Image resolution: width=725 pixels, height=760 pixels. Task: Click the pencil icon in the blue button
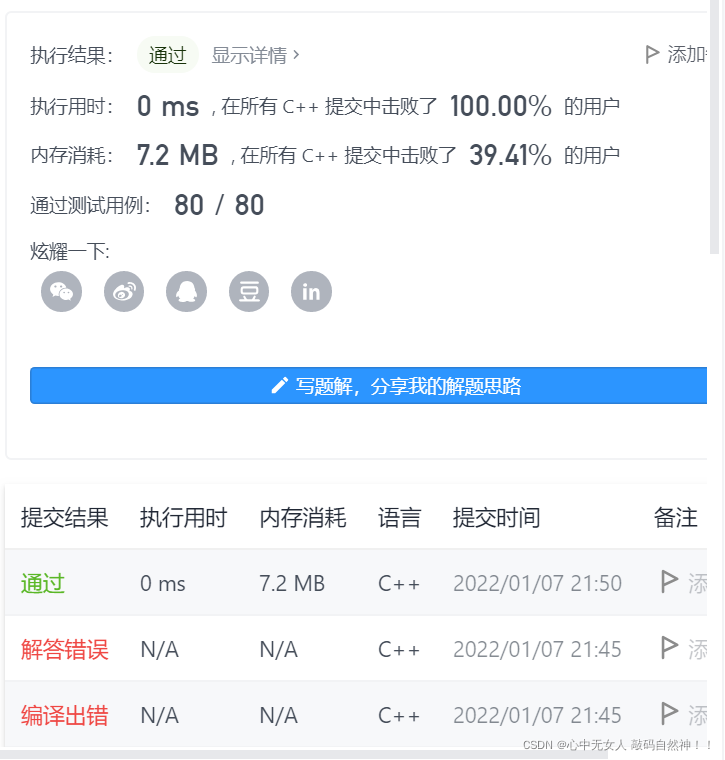(x=280, y=386)
